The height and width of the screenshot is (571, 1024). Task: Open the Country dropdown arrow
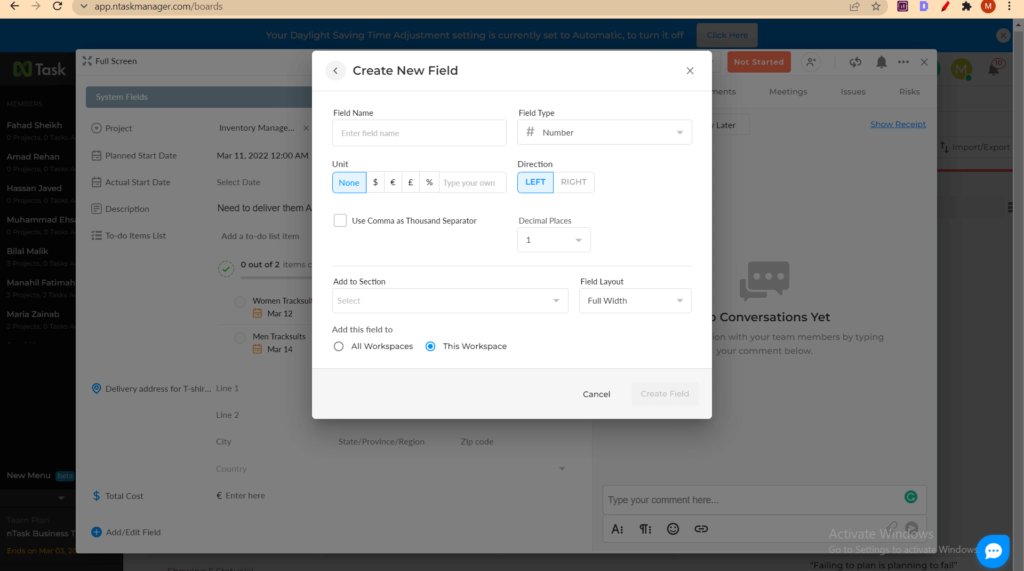coord(562,469)
